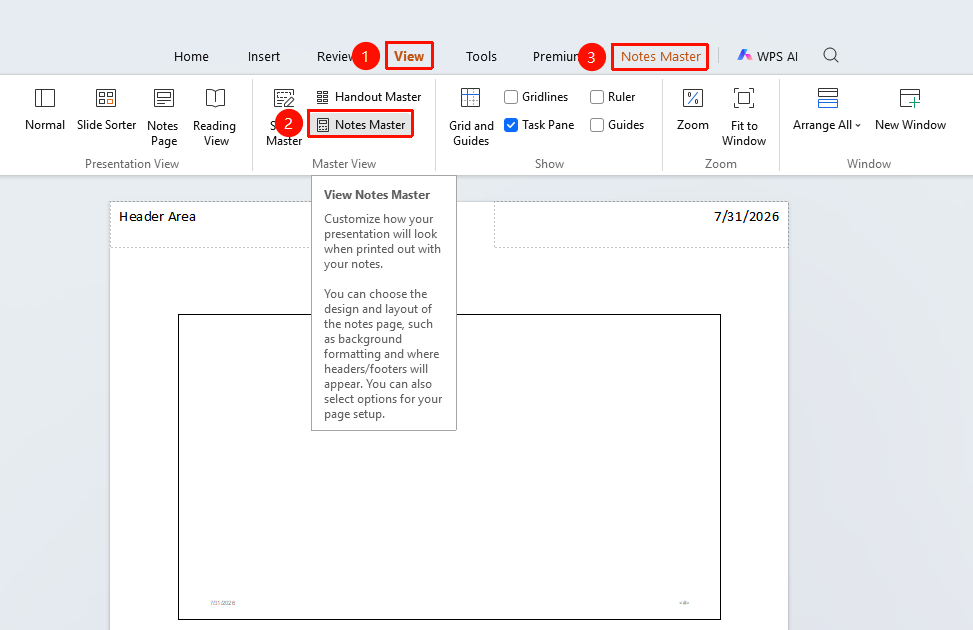Viewport: 973px width, 630px height.
Task: Switch to Notes Page view
Action: click(x=163, y=117)
